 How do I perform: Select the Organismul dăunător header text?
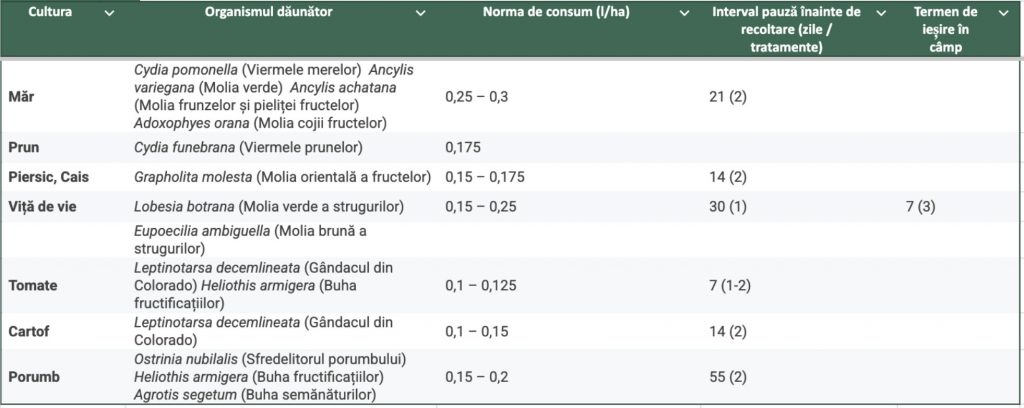pos(269,13)
